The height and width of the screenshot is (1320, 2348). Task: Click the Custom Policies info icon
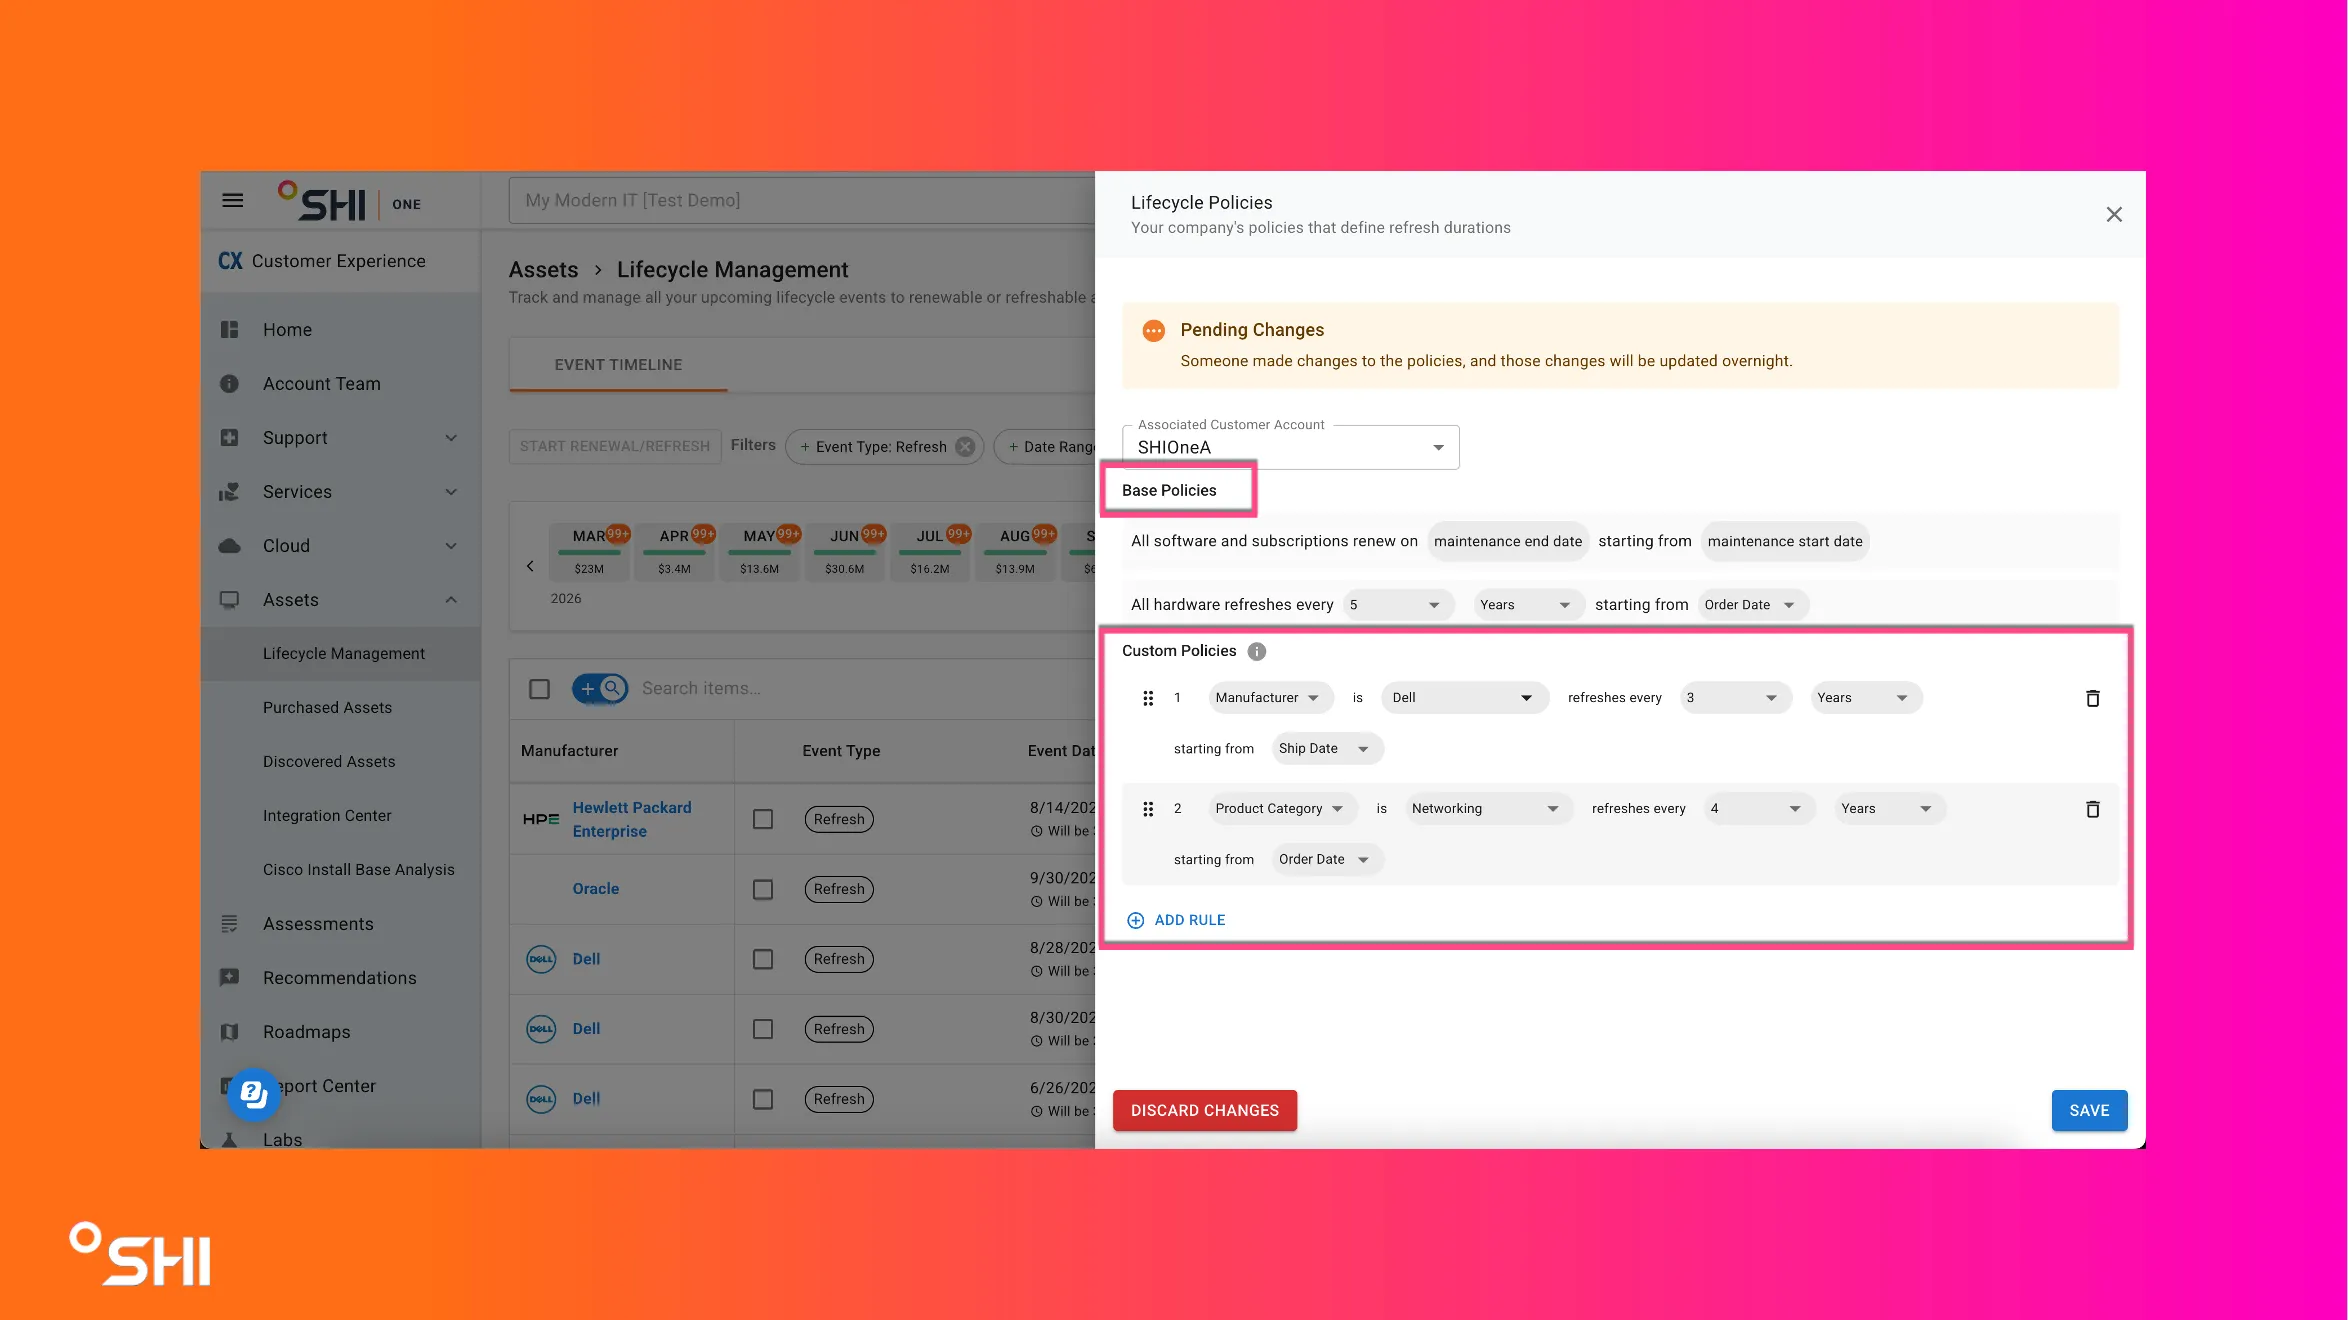point(1257,651)
